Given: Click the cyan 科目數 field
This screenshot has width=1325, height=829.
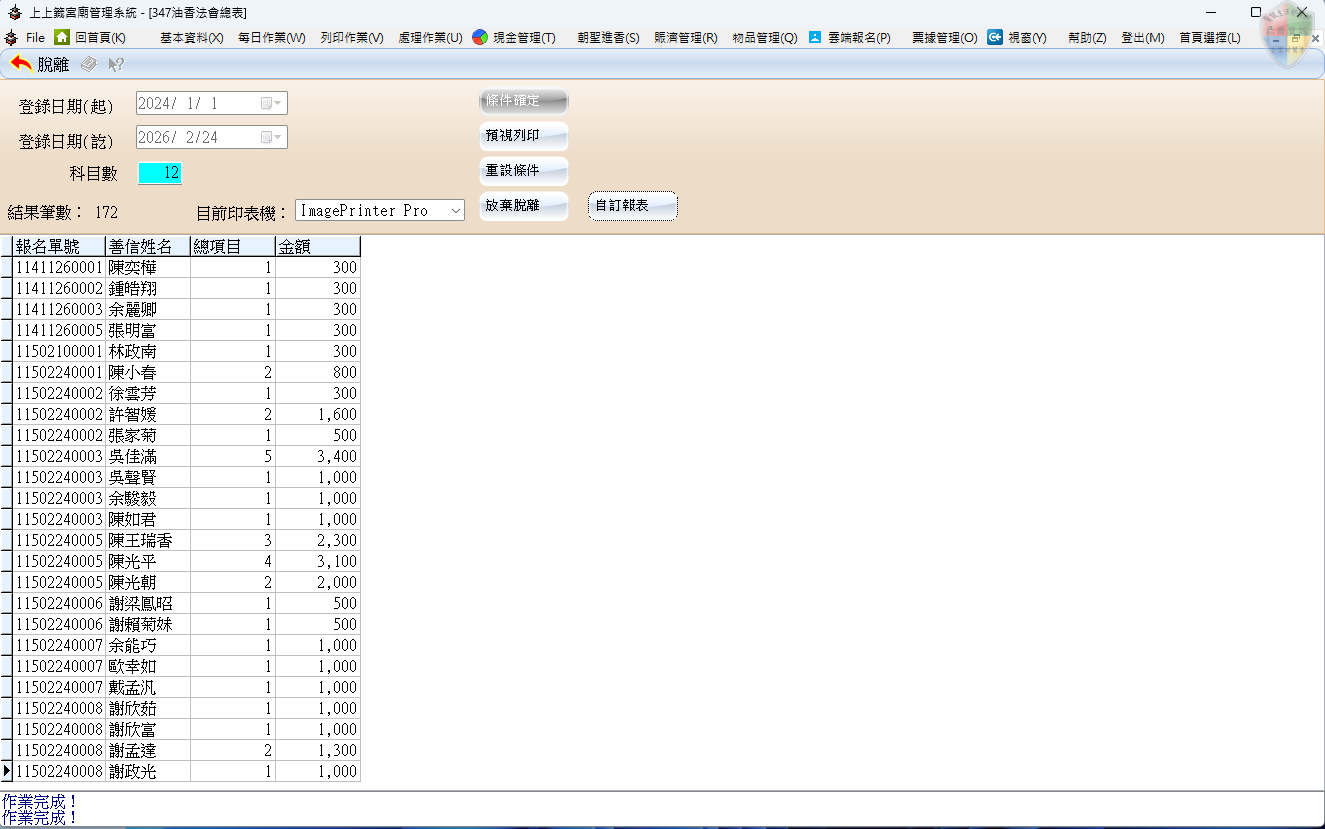Looking at the screenshot, I should [x=160, y=173].
